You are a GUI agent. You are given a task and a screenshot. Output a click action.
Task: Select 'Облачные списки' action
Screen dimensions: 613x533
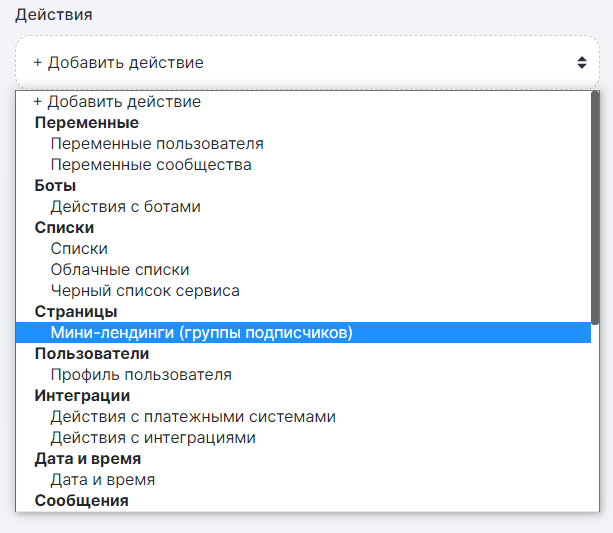click(x=120, y=270)
